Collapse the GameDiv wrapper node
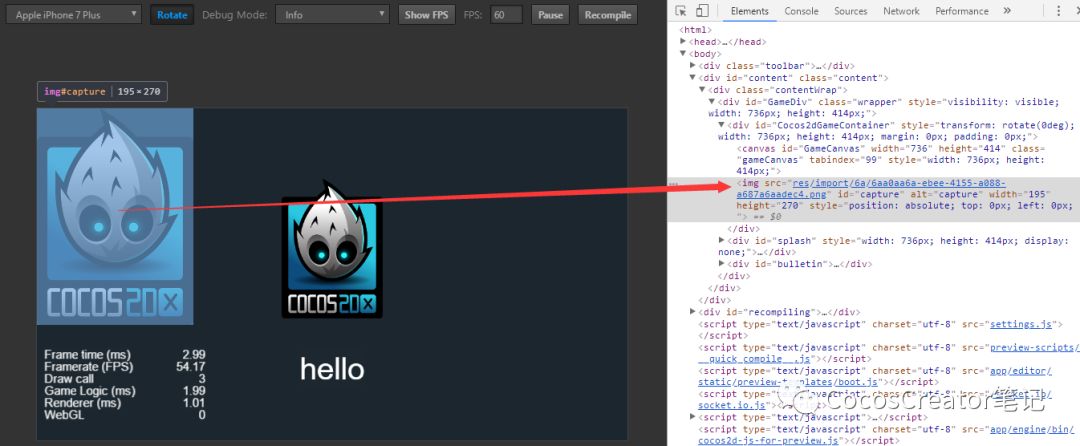Screen dimensions: 1080x446 pos(712,102)
